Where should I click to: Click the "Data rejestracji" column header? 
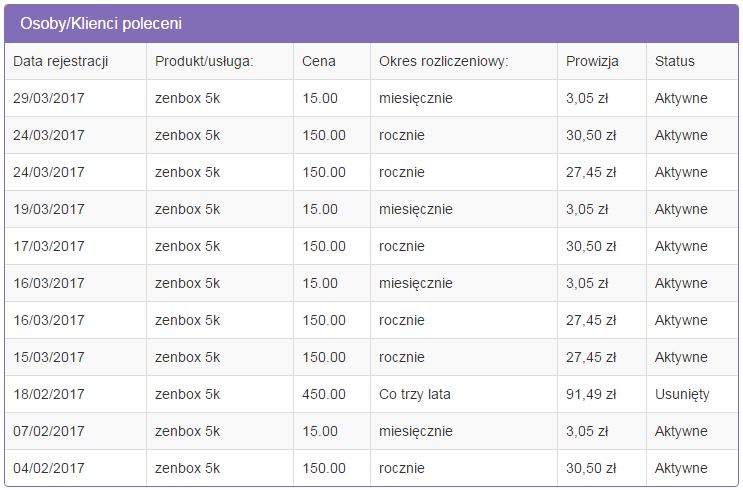[60, 61]
